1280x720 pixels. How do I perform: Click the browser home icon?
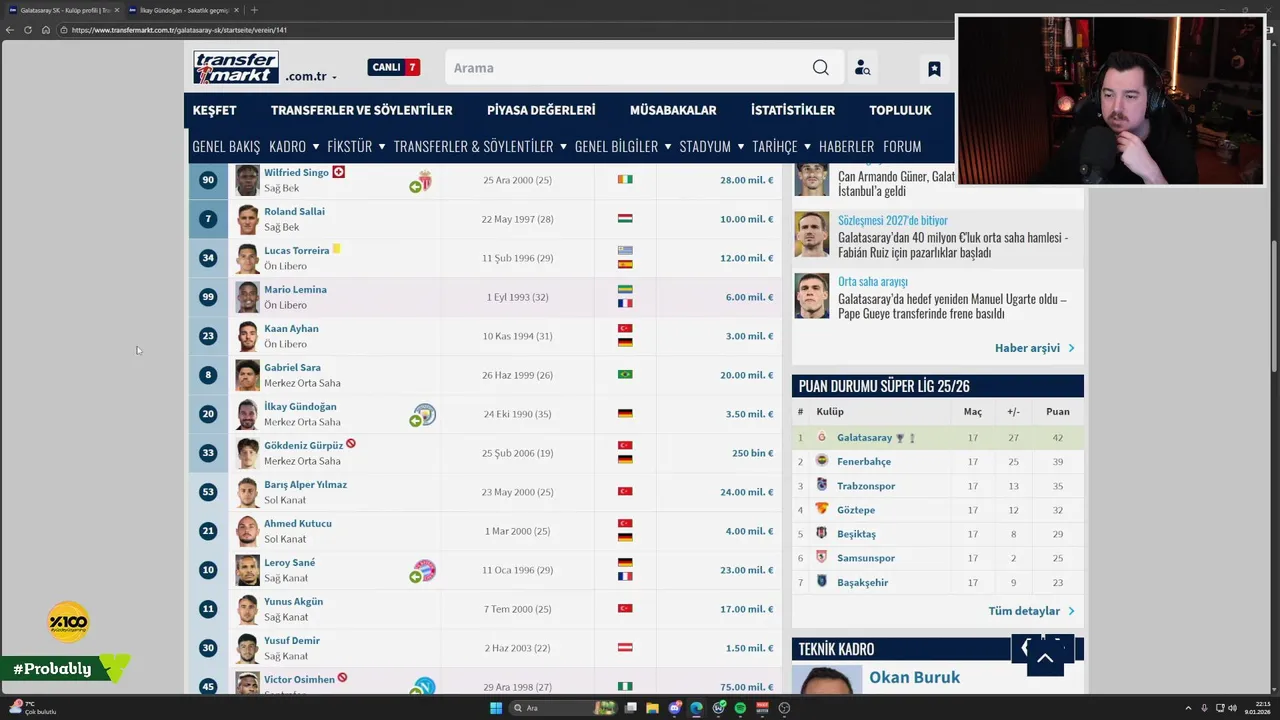[46, 30]
